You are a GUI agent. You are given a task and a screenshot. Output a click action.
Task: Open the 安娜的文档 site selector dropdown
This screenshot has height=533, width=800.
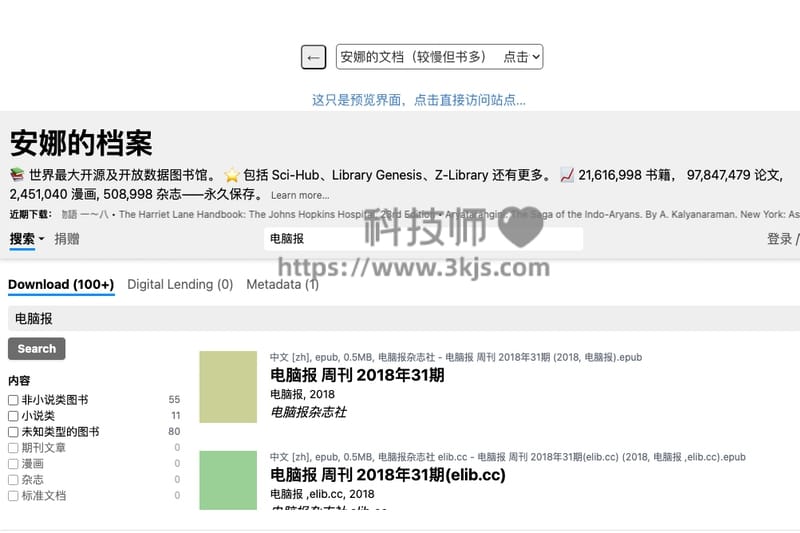click(439, 57)
